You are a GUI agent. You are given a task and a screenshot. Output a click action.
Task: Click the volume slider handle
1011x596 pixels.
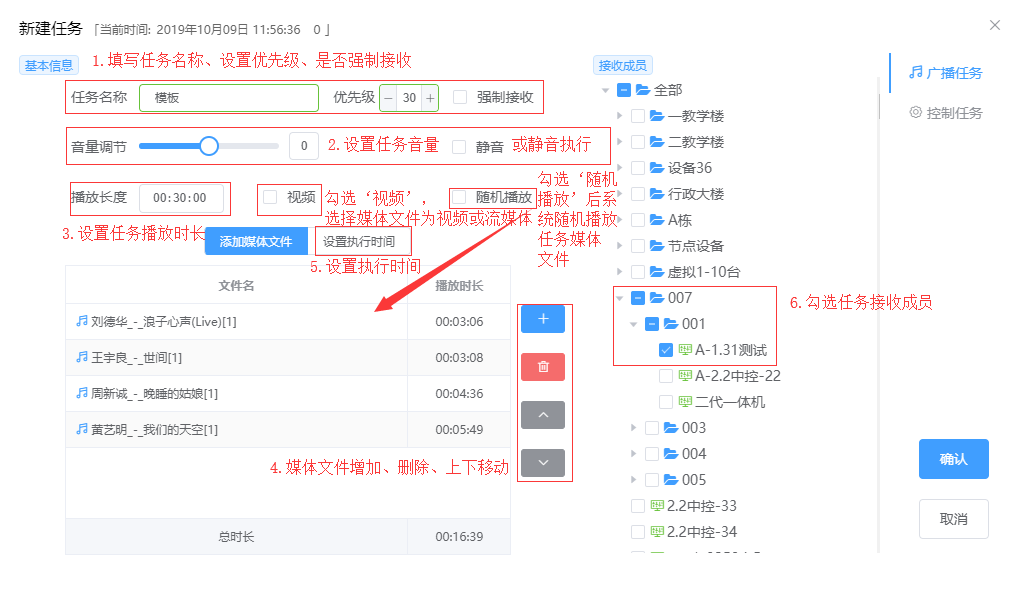(208, 146)
